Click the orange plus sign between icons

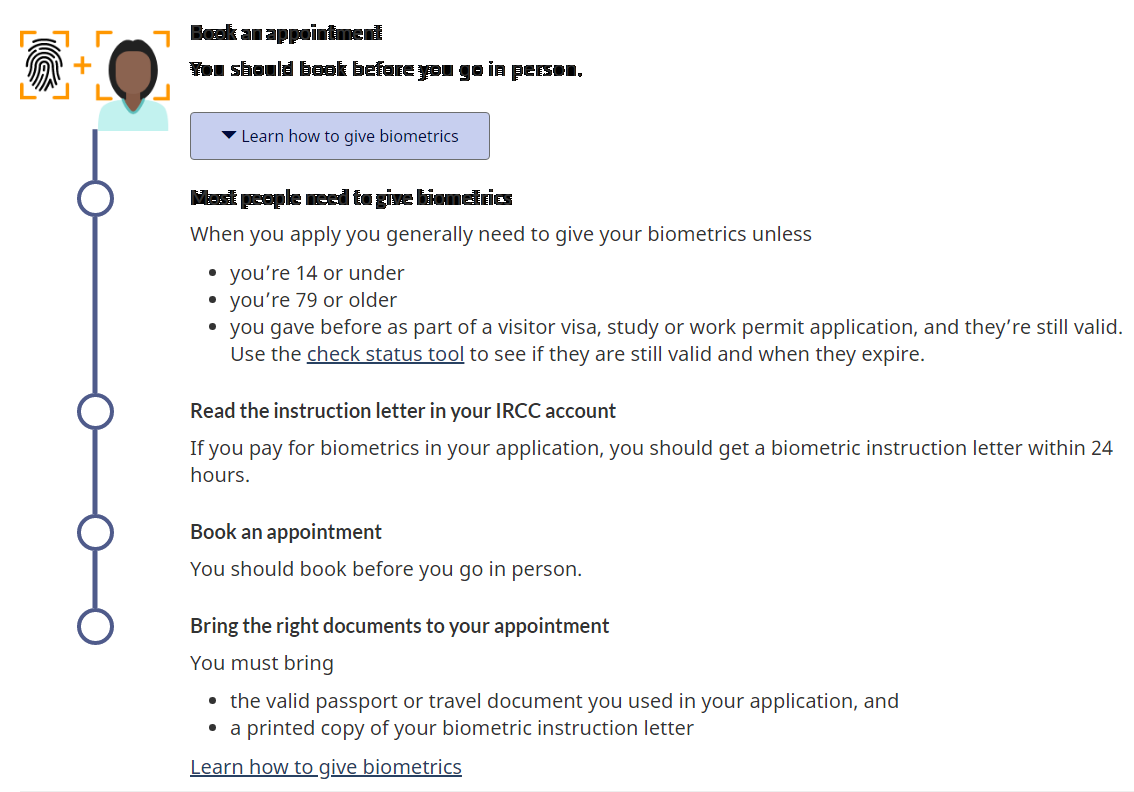tap(82, 66)
